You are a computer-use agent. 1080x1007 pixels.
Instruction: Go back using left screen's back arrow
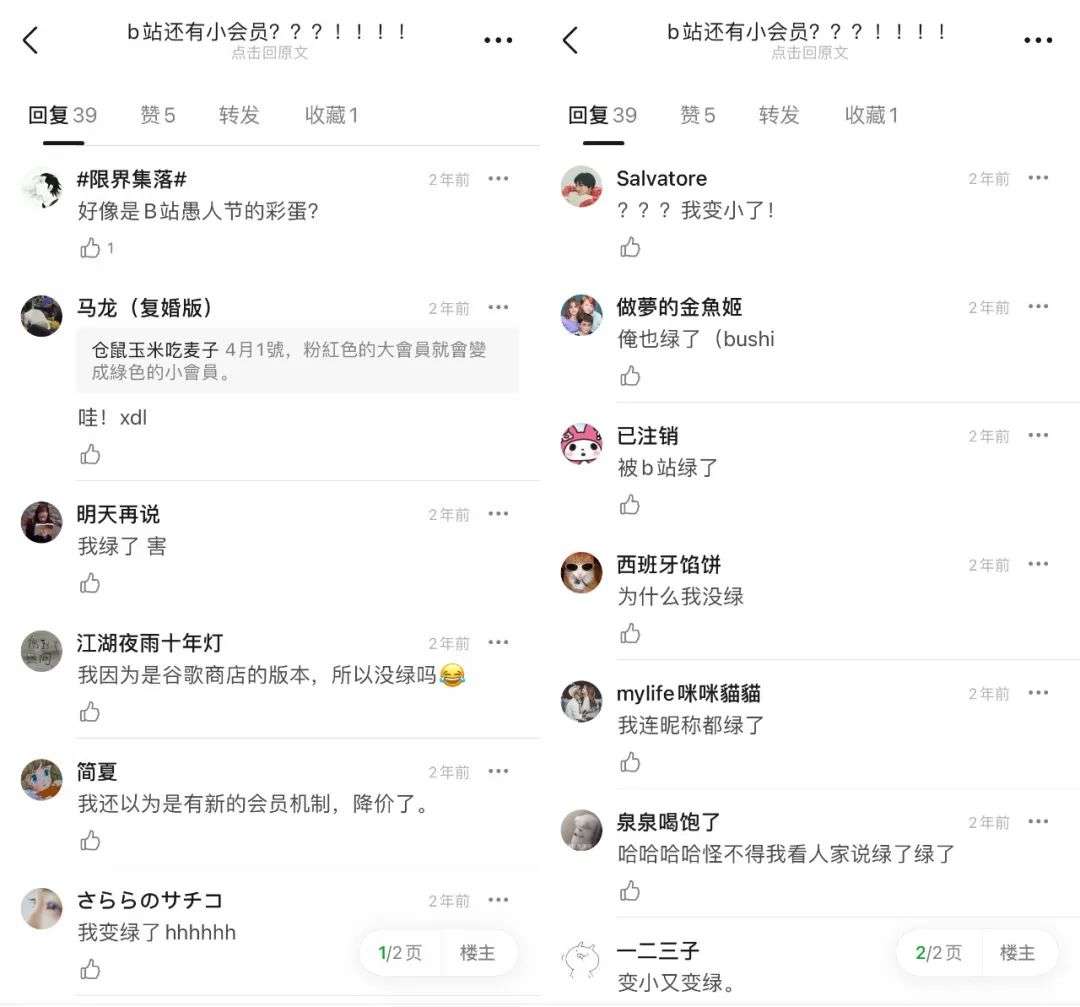(30, 40)
